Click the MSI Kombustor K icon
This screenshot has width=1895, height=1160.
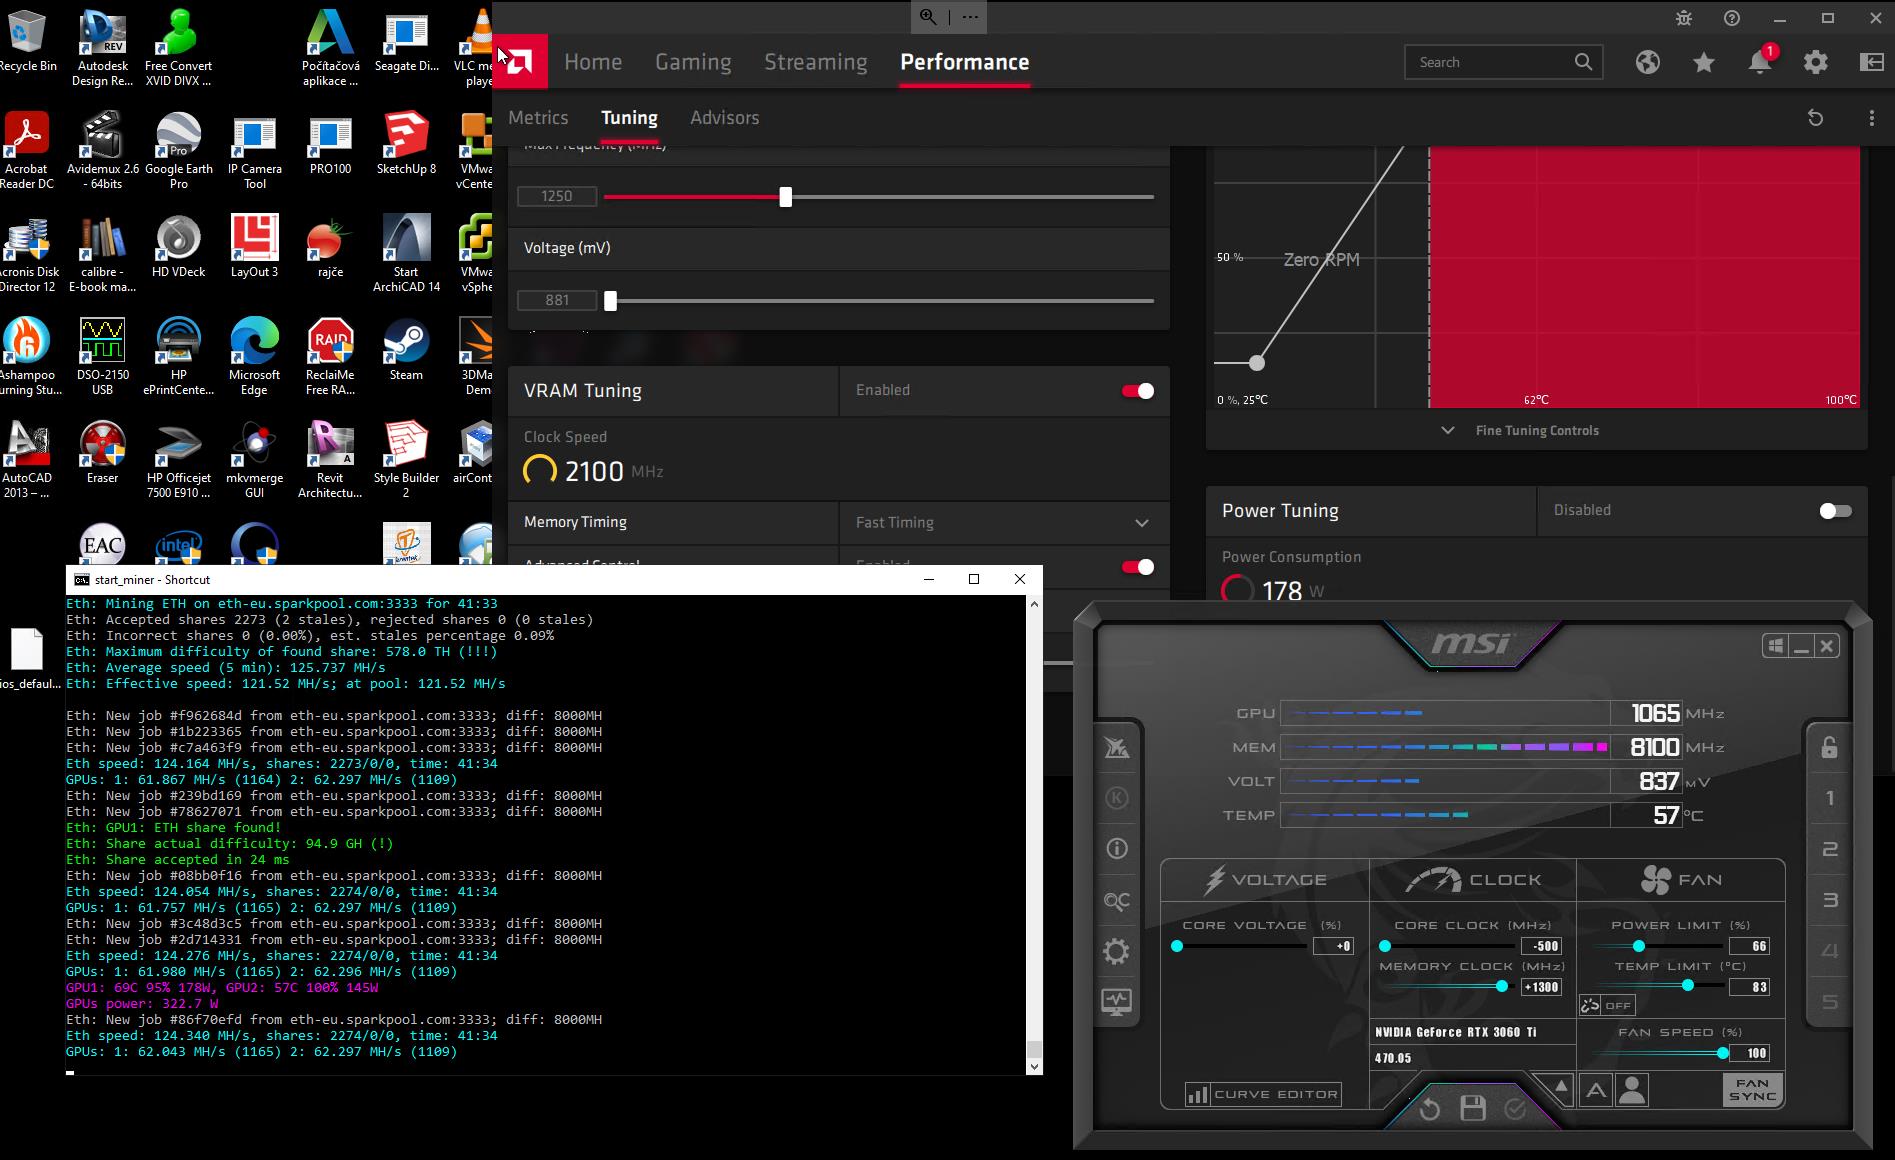1117,798
